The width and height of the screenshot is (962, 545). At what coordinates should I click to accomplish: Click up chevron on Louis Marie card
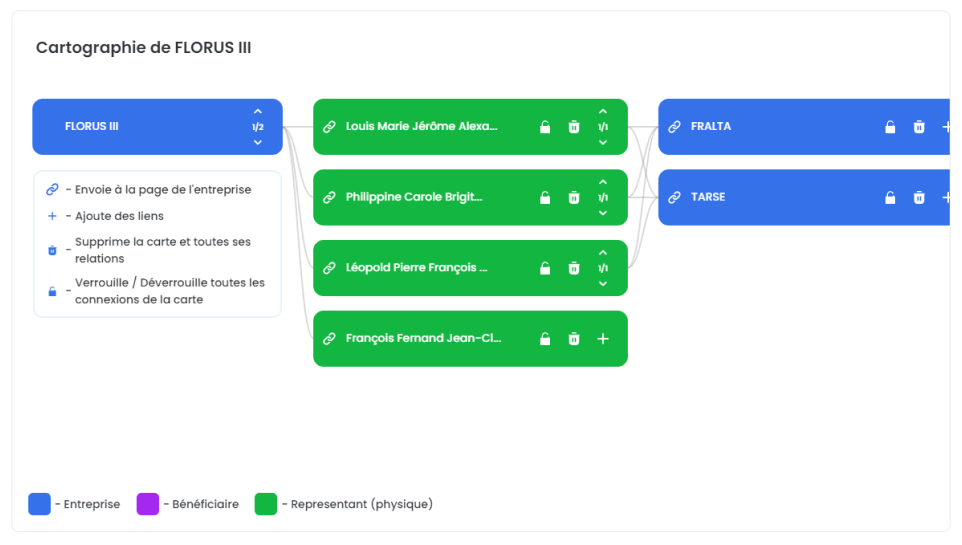click(x=603, y=112)
